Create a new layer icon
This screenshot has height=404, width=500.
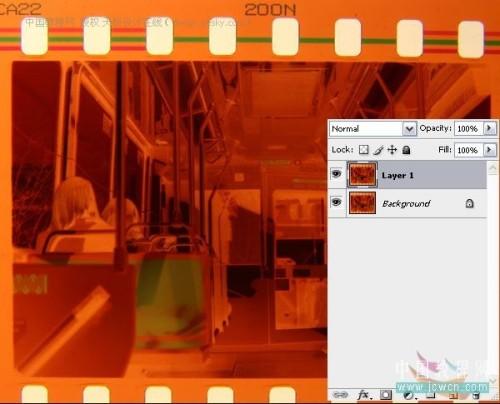pyautogui.click(x=453, y=396)
